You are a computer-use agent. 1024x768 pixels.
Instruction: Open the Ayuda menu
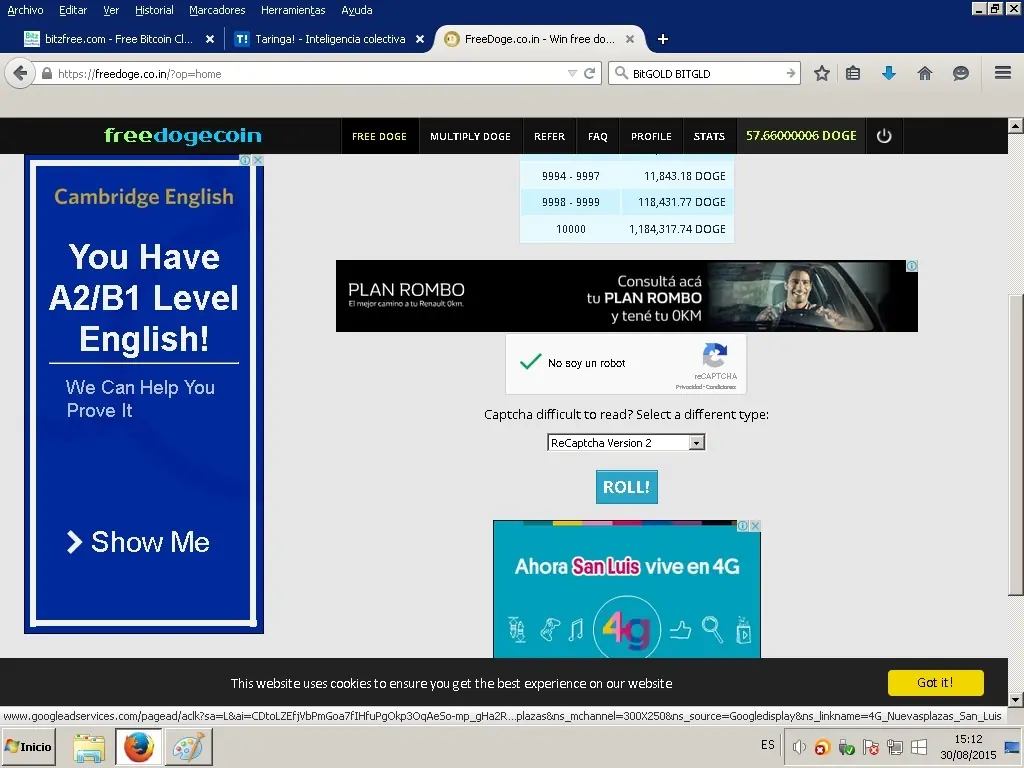(x=357, y=10)
